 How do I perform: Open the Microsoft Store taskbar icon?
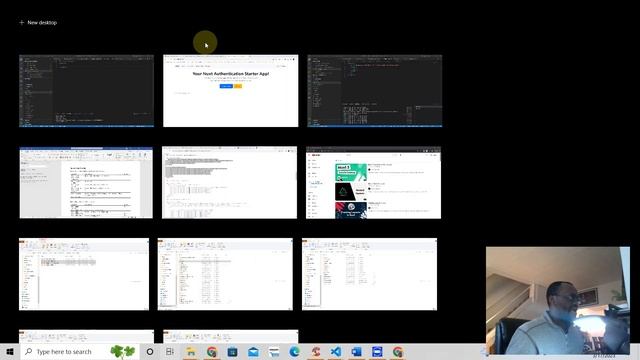(x=232, y=351)
